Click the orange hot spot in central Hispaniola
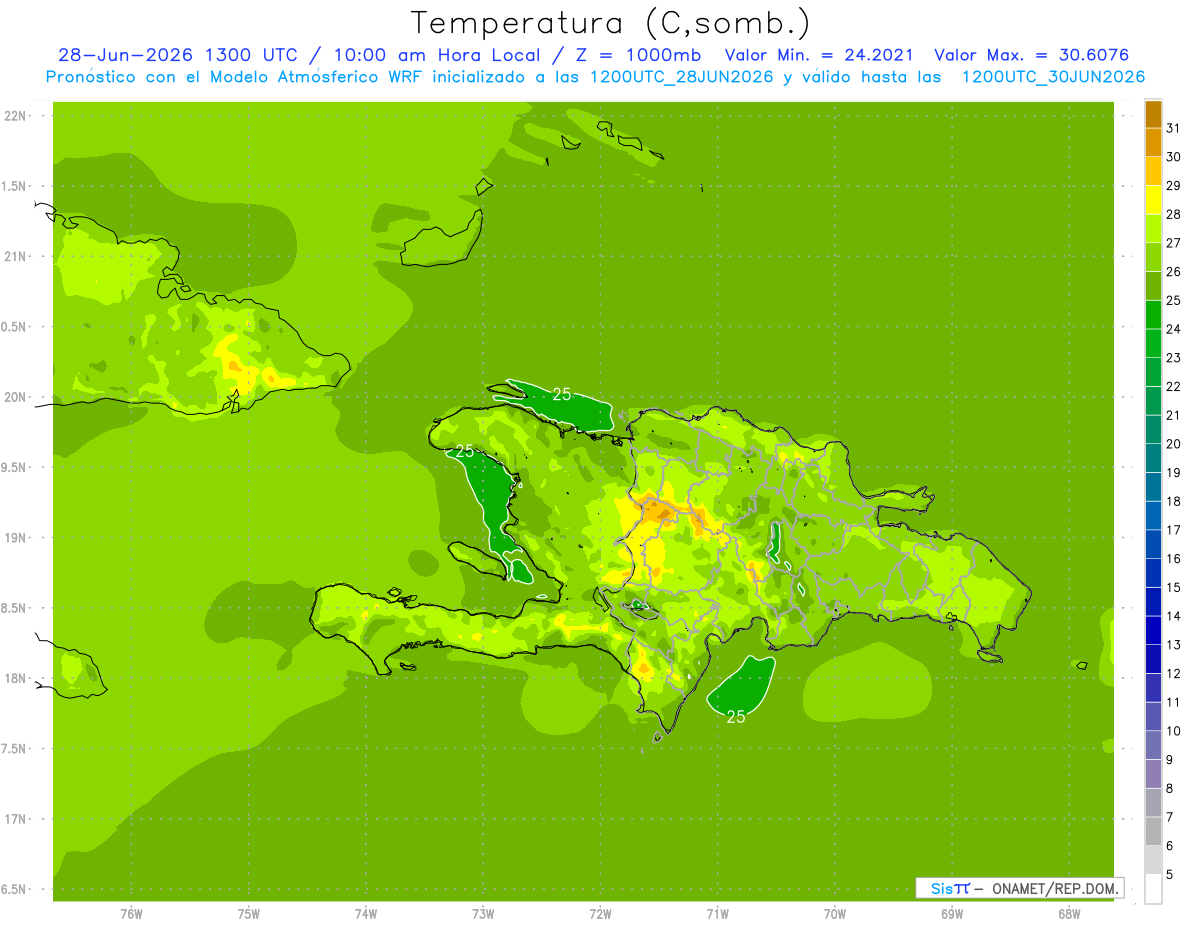Screen dimensions: 1200x927 [658, 511]
